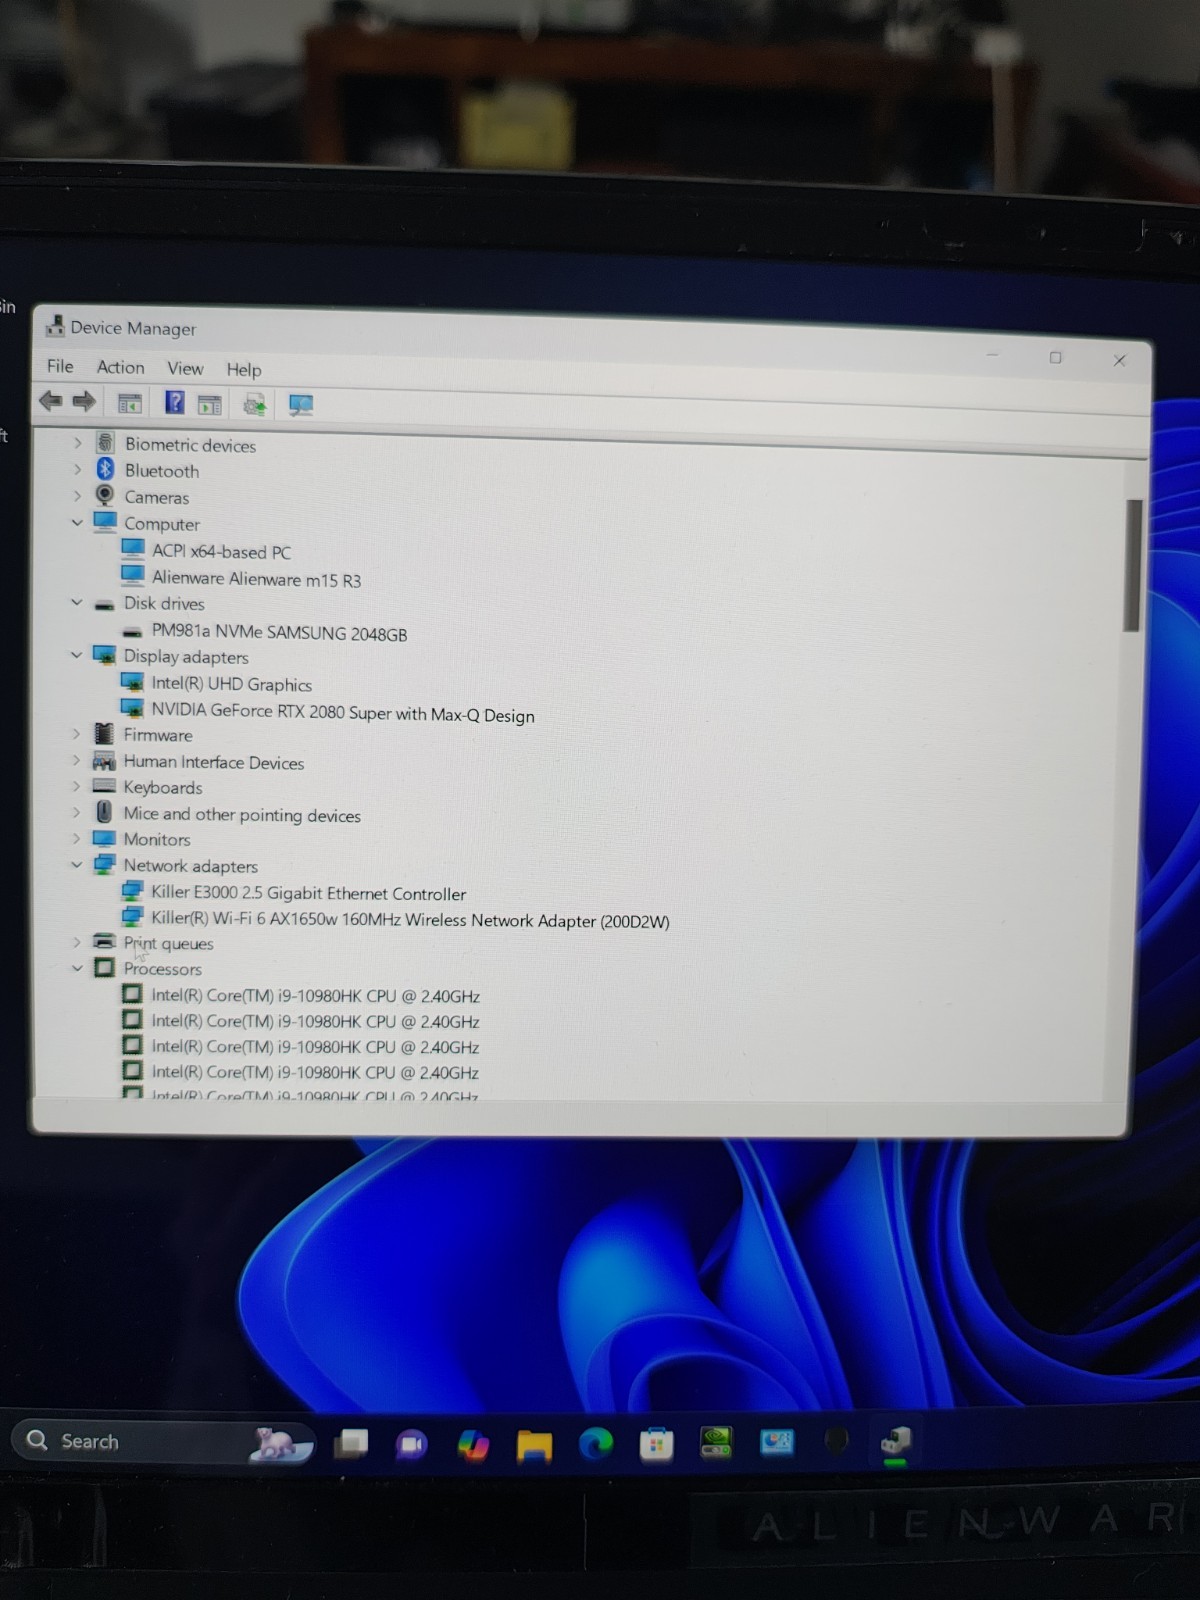The width and height of the screenshot is (1200, 1600).
Task: Open Microsoft Edge from the taskbar
Action: pos(596,1444)
